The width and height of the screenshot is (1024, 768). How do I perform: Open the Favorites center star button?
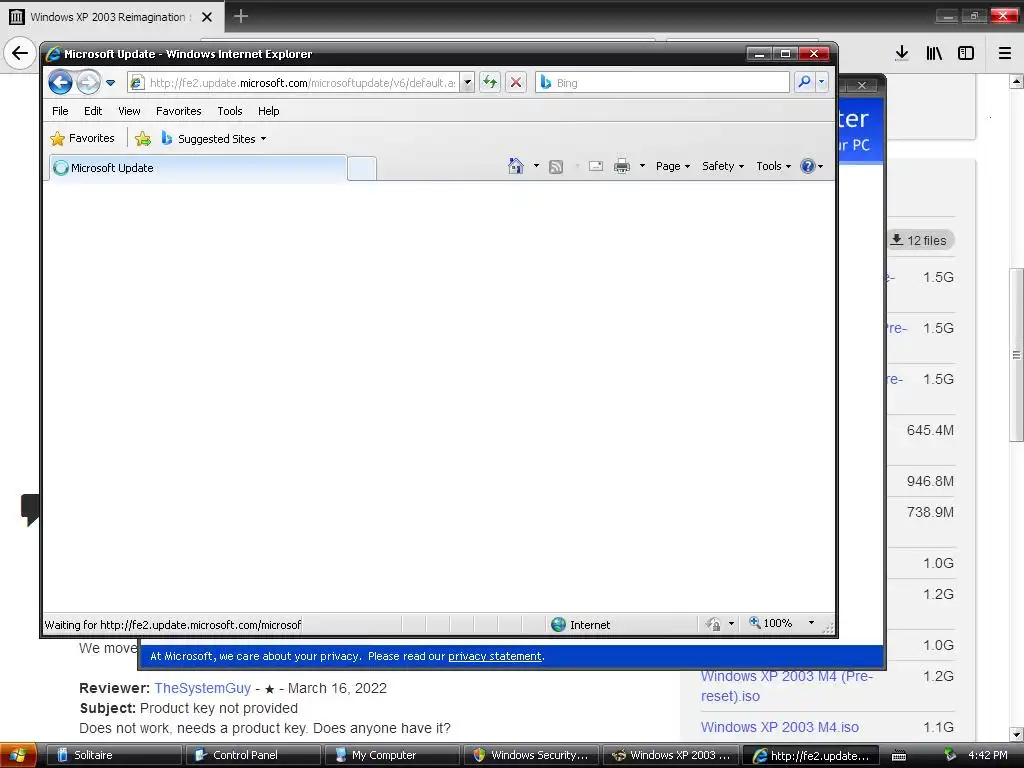(82, 138)
